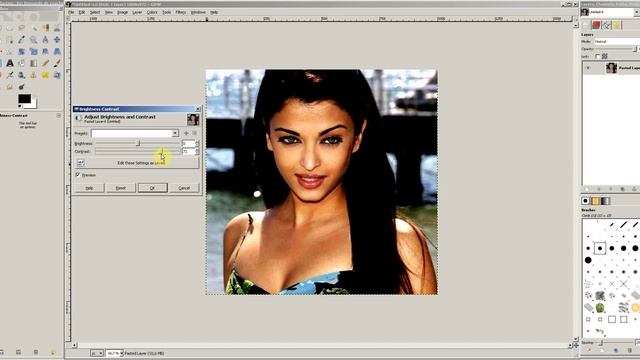The width and height of the screenshot is (640, 360).
Task: Open the Edit menu
Action: point(82,12)
